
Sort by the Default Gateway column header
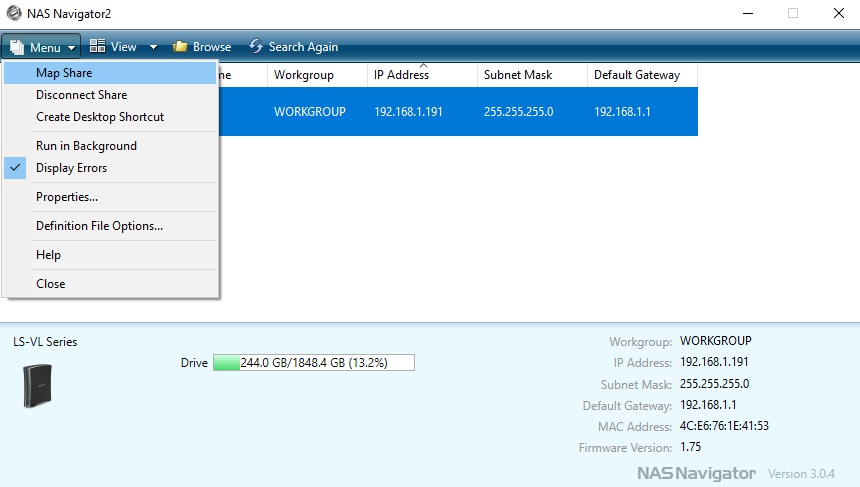click(x=642, y=75)
